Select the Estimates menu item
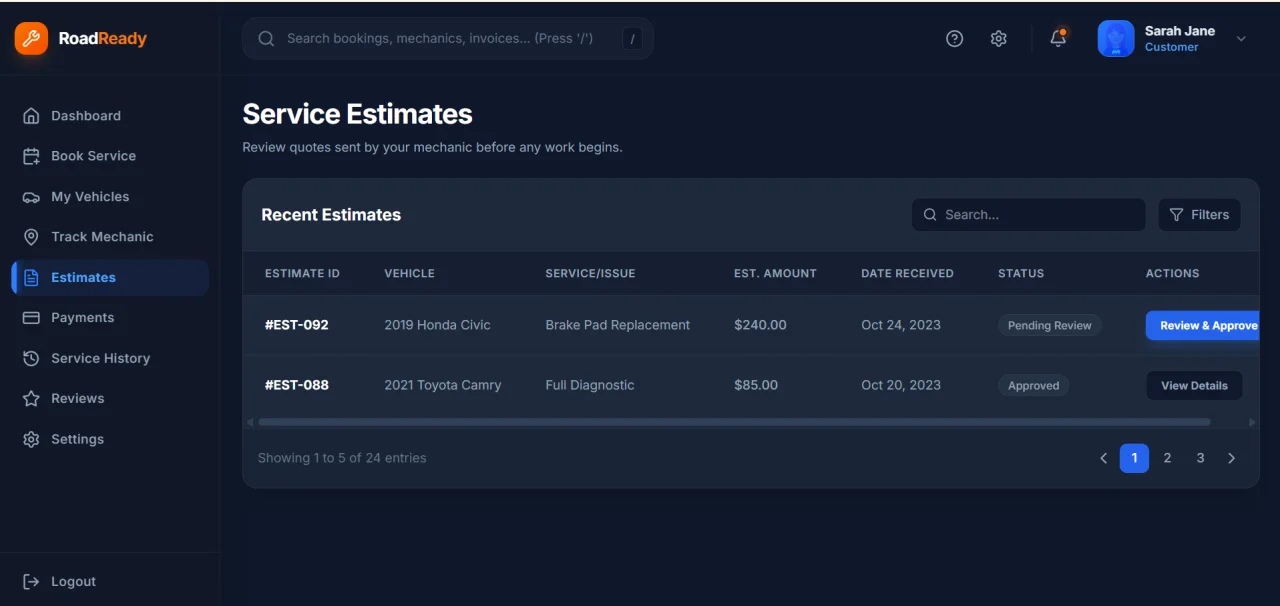 pos(110,278)
